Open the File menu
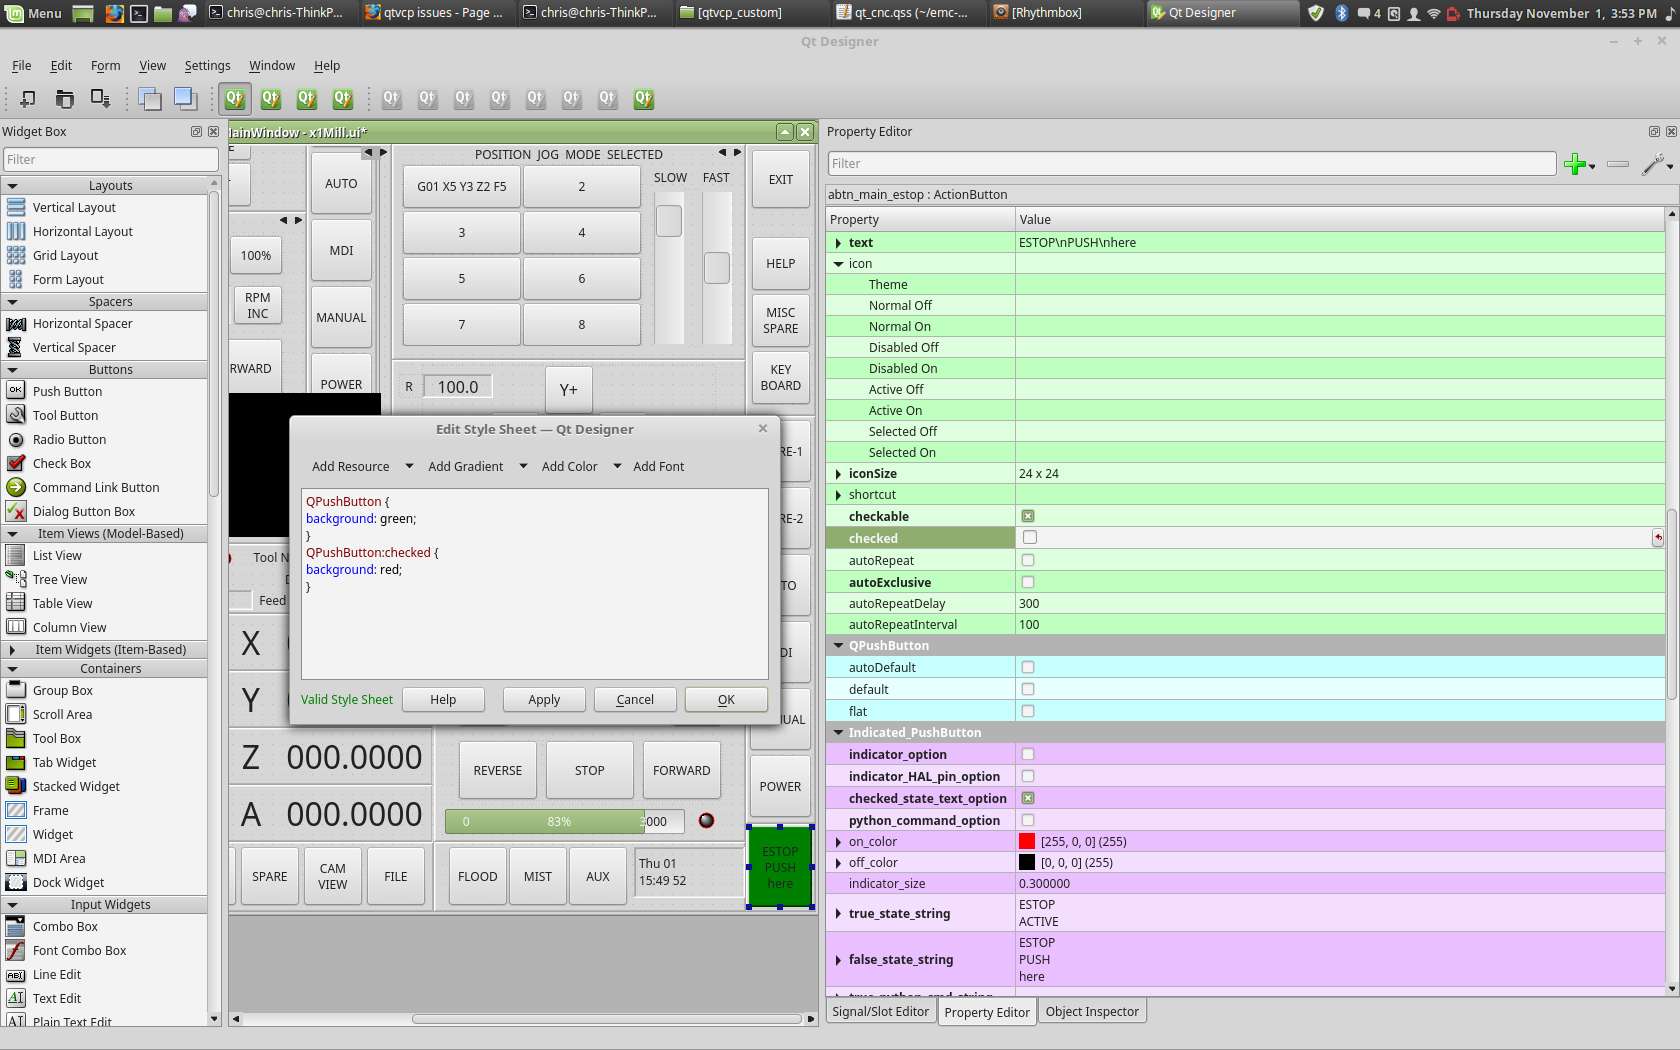Viewport: 1680px width, 1050px height. 21,66
